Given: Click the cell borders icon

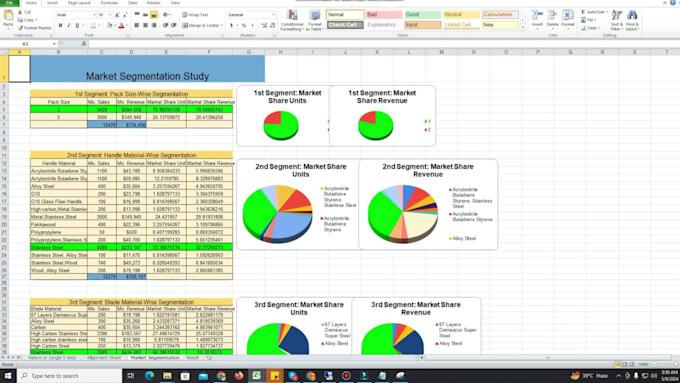Looking at the screenshot, I should (92, 26).
